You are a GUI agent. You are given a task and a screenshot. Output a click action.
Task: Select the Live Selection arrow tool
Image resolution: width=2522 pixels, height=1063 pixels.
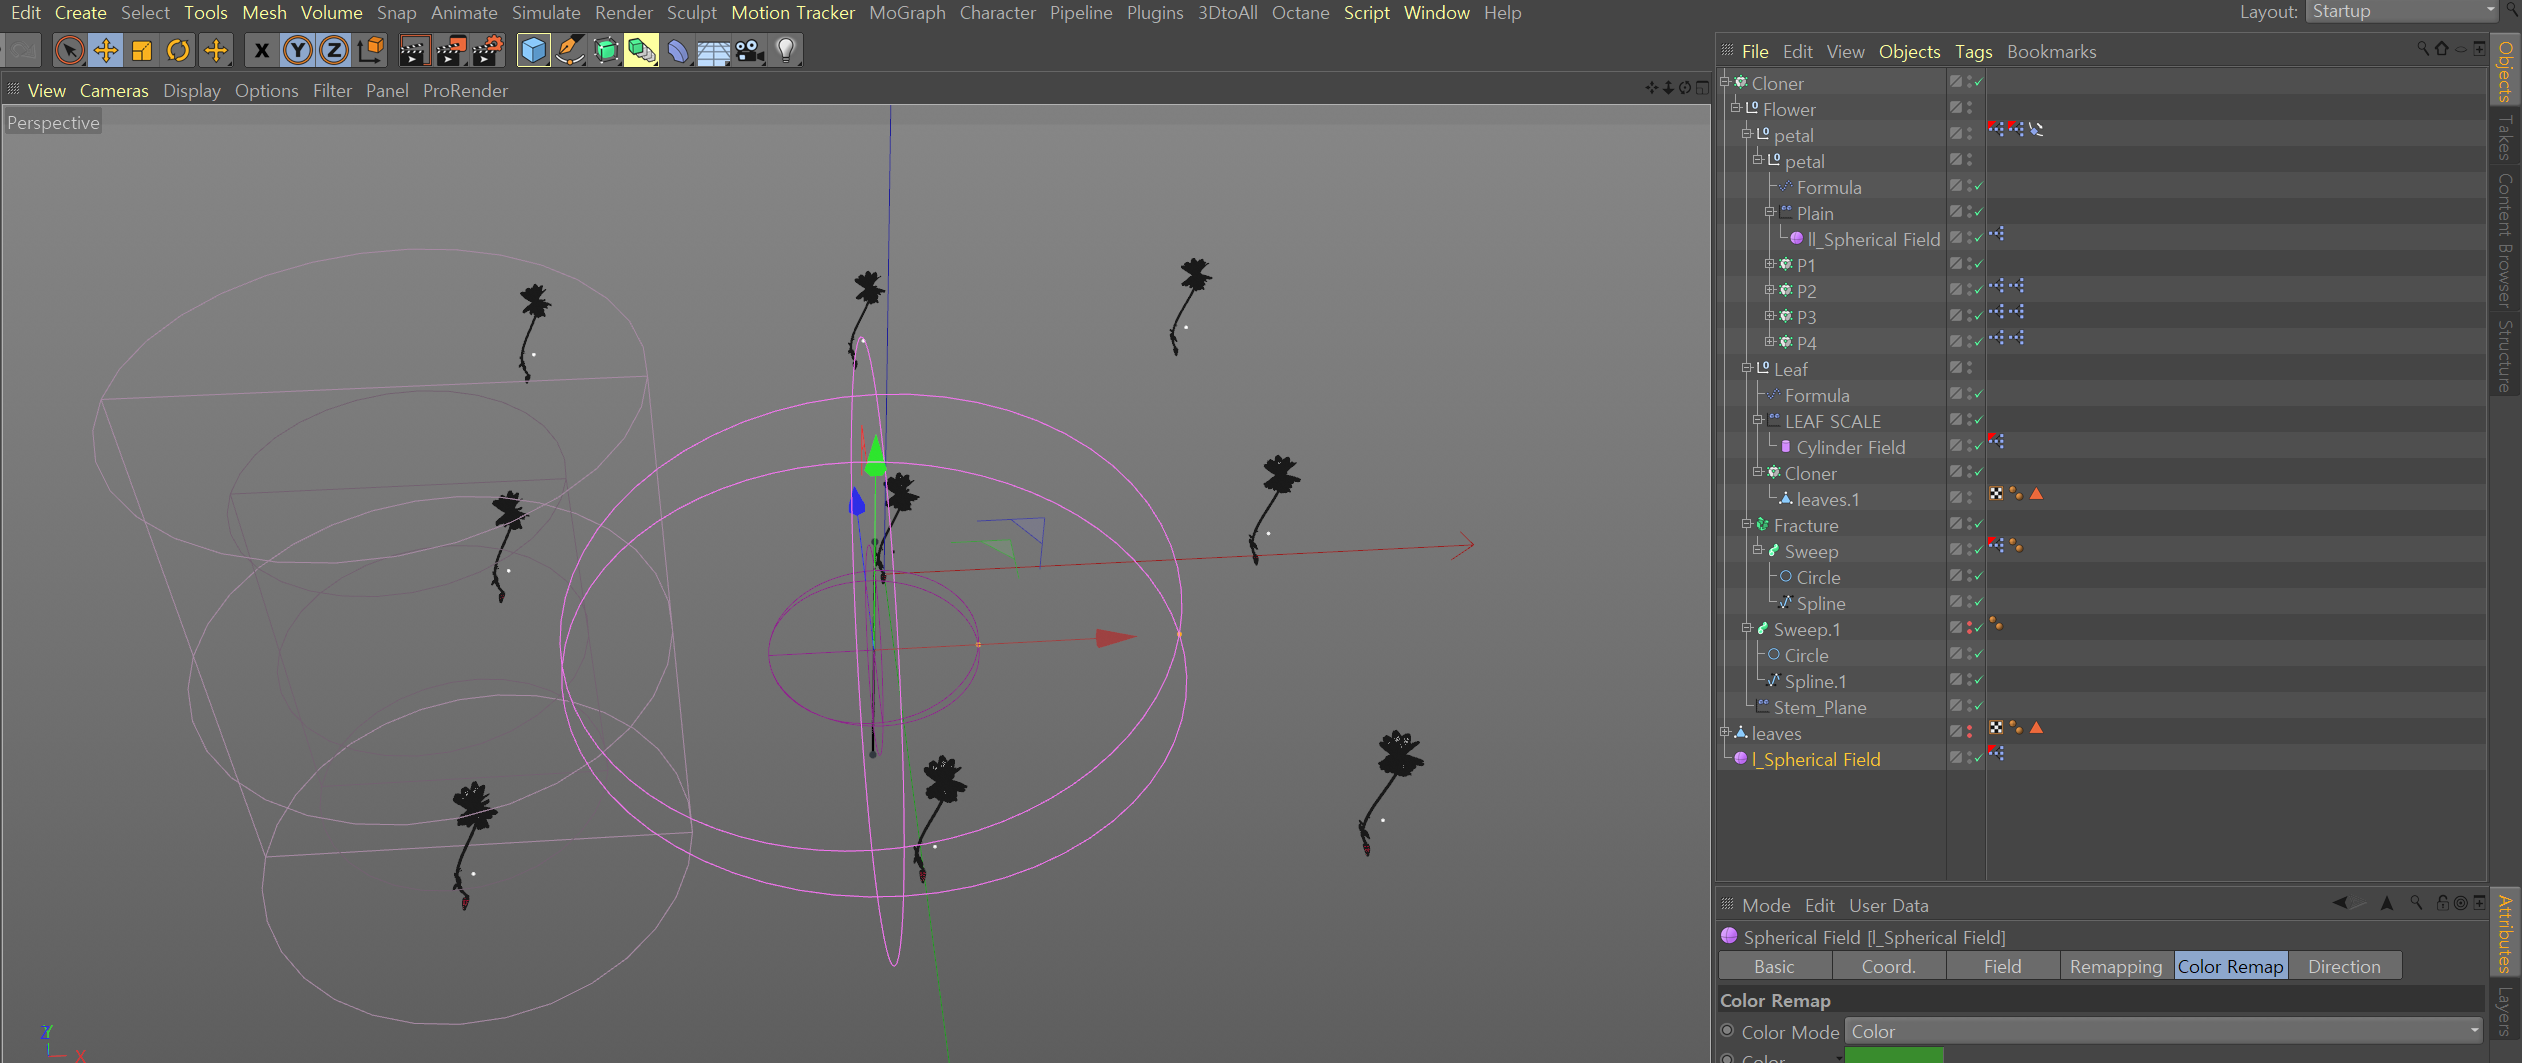coord(69,50)
